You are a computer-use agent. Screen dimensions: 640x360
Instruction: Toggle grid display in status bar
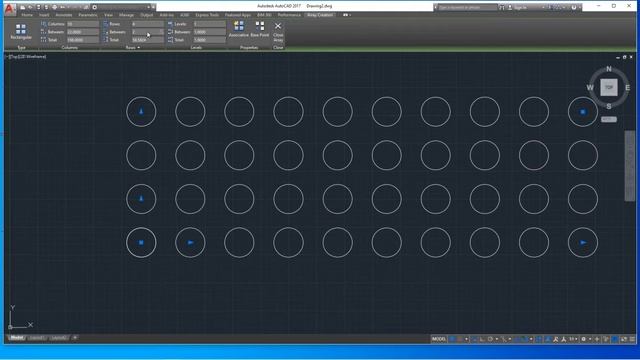pos(452,339)
